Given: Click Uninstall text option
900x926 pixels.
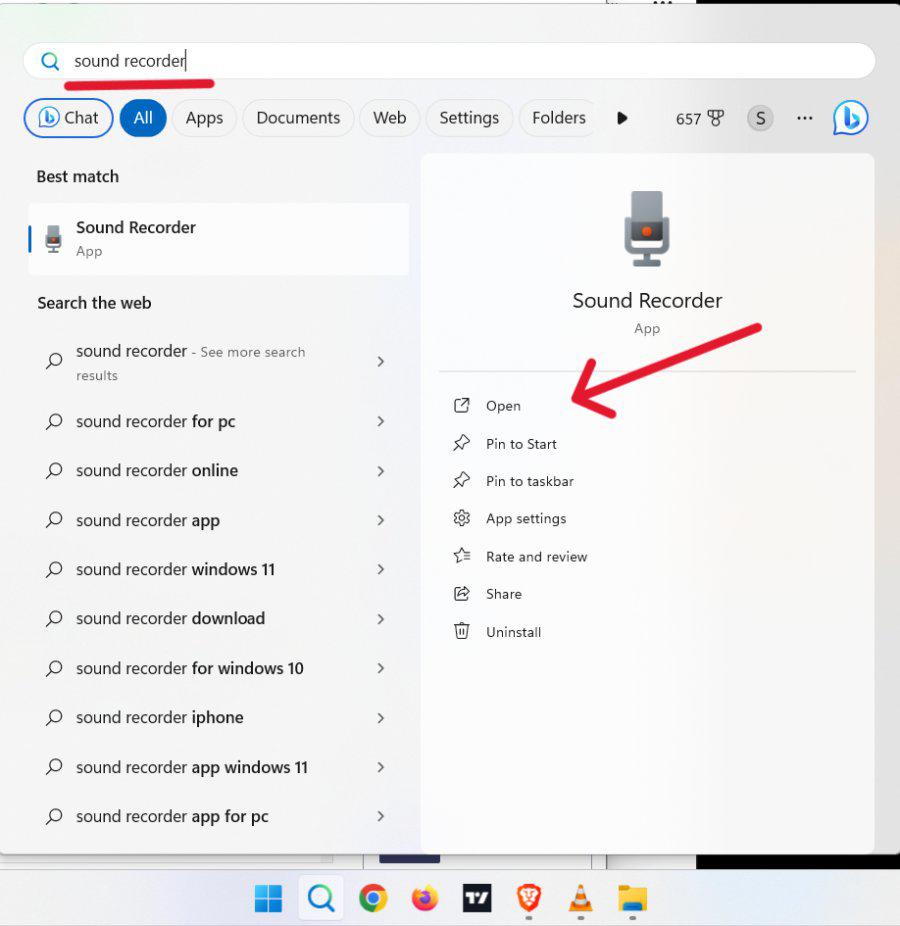Looking at the screenshot, I should tap(513, 632).
